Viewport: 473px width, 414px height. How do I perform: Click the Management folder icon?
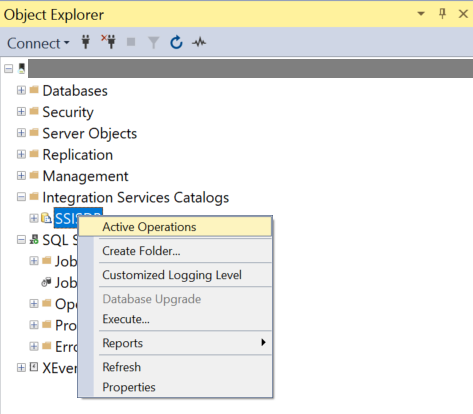click(x=34, y=175)
